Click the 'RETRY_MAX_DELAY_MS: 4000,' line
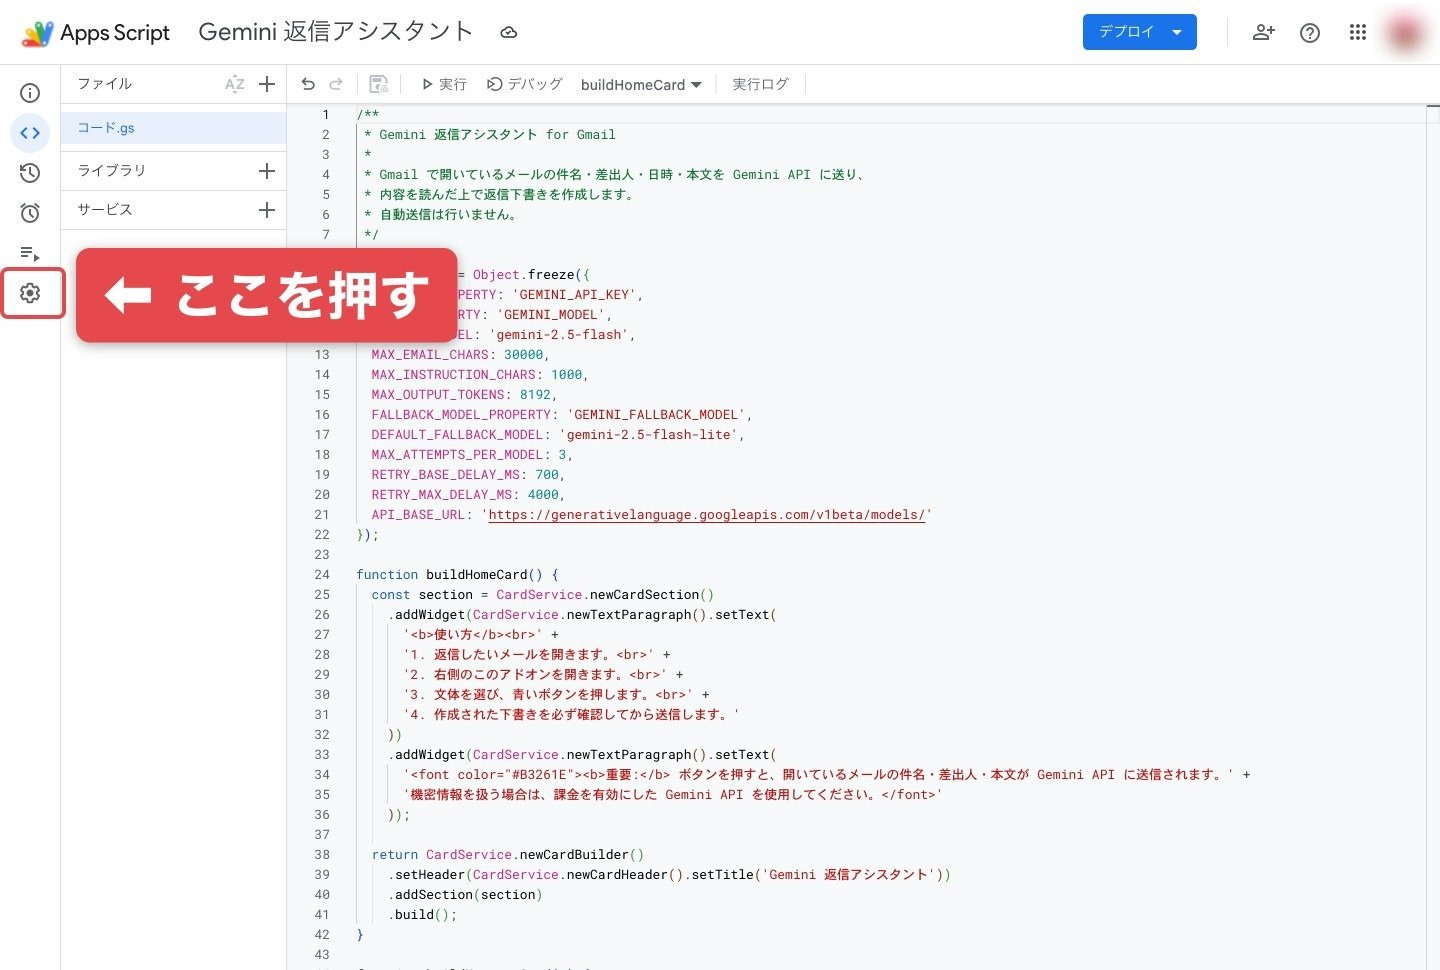 (468, 495)
